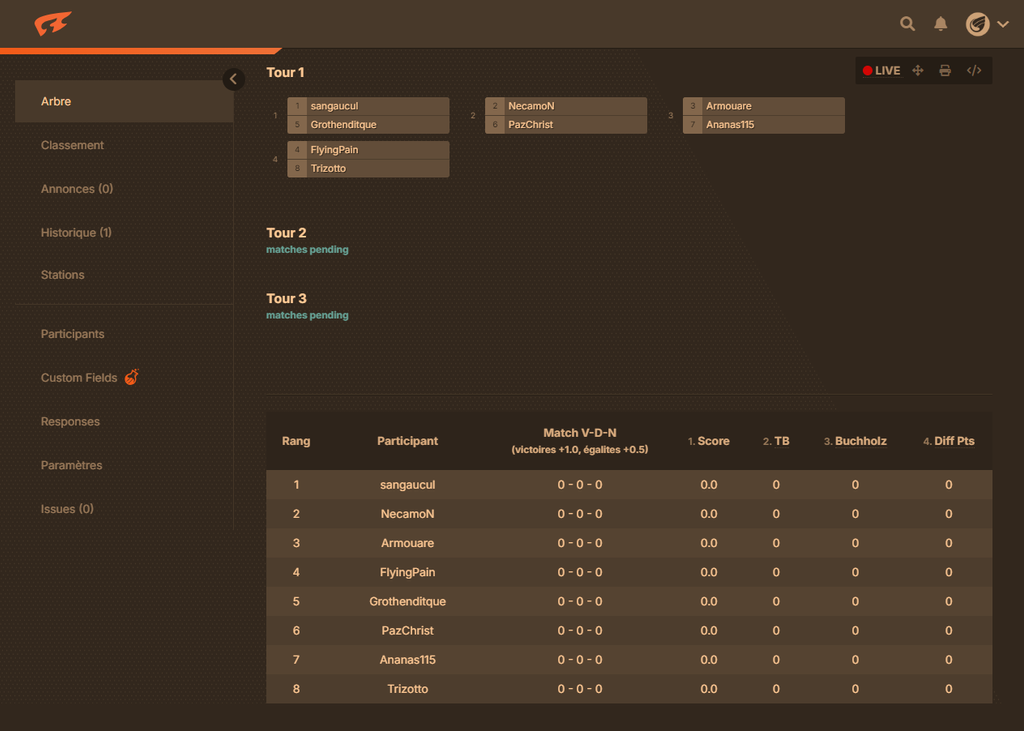This screenshot has width=1024, height=731.
Task: Open the search magnifier icon
Action: (907, 24)
